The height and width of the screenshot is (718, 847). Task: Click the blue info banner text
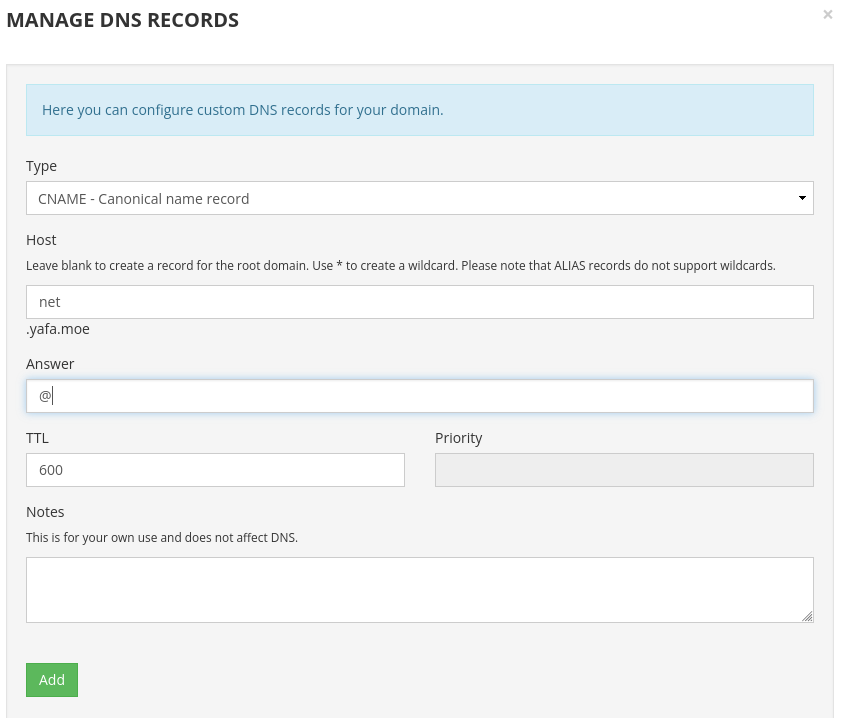[243, 110]
